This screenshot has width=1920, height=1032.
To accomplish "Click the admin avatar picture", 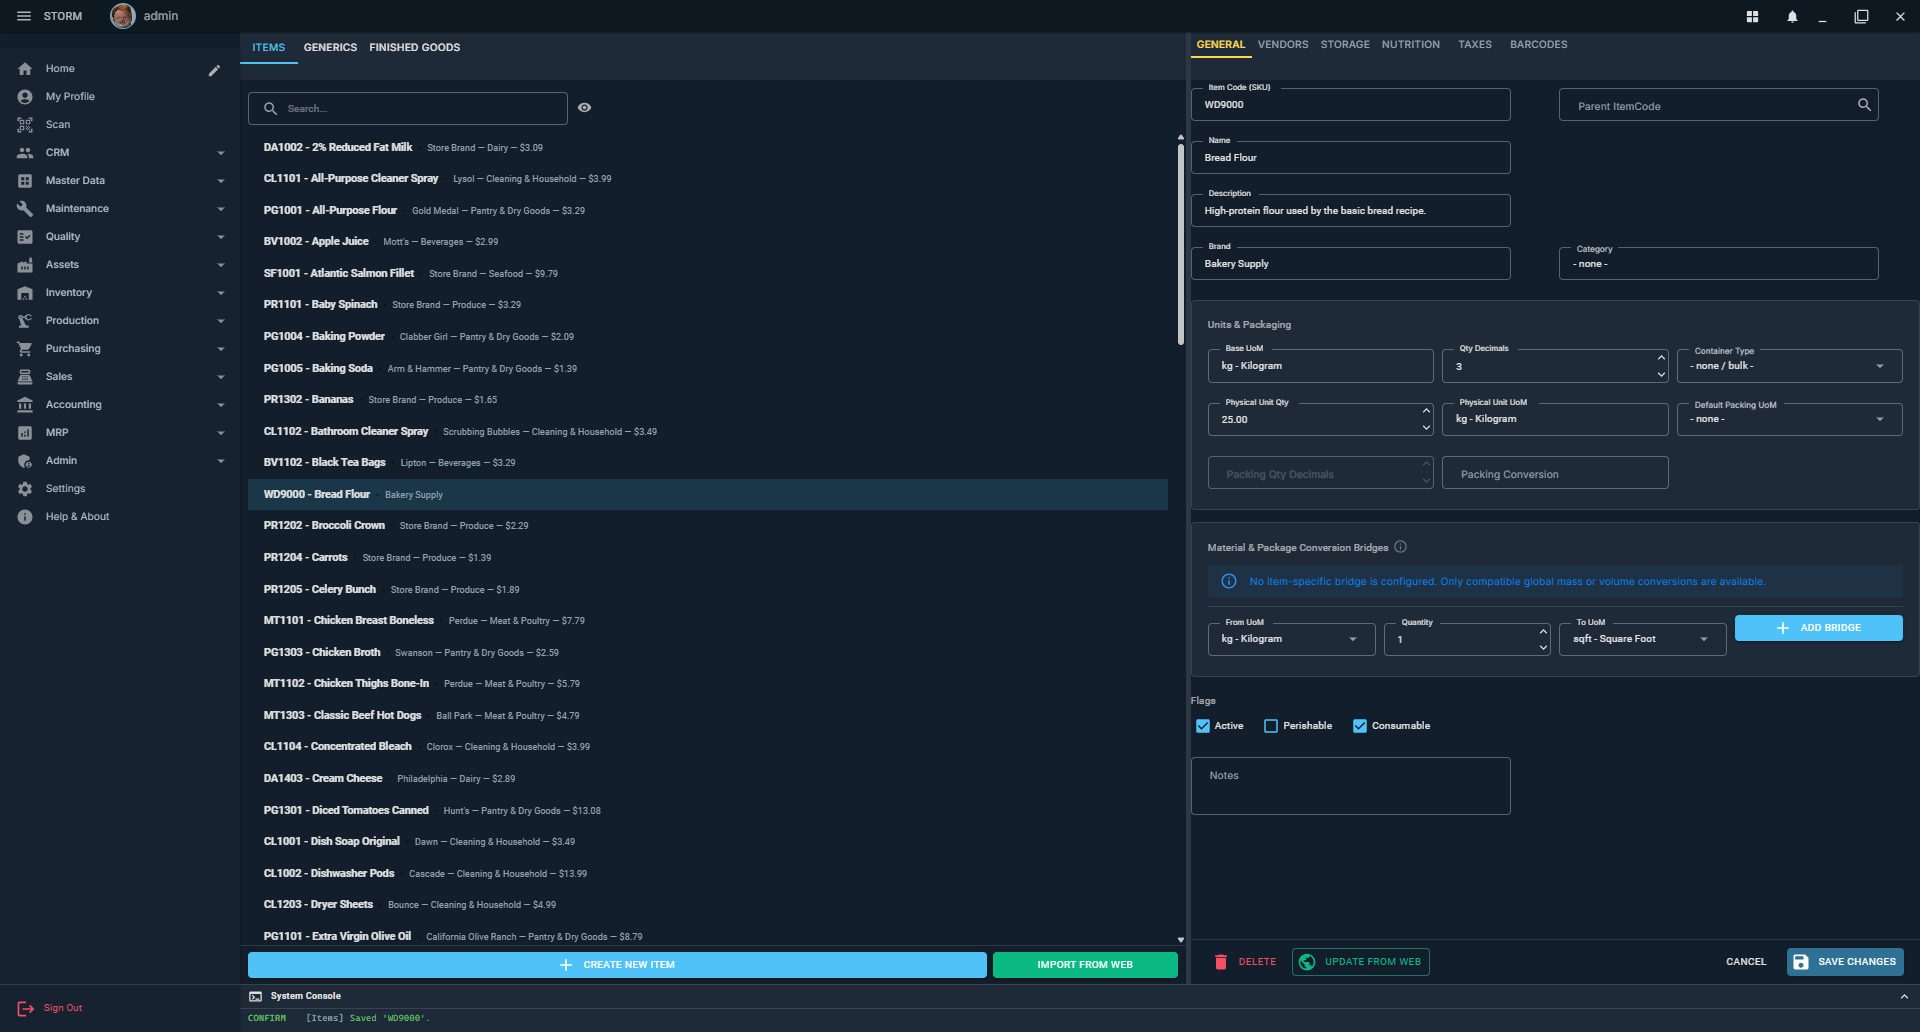I will coord(122,16).
